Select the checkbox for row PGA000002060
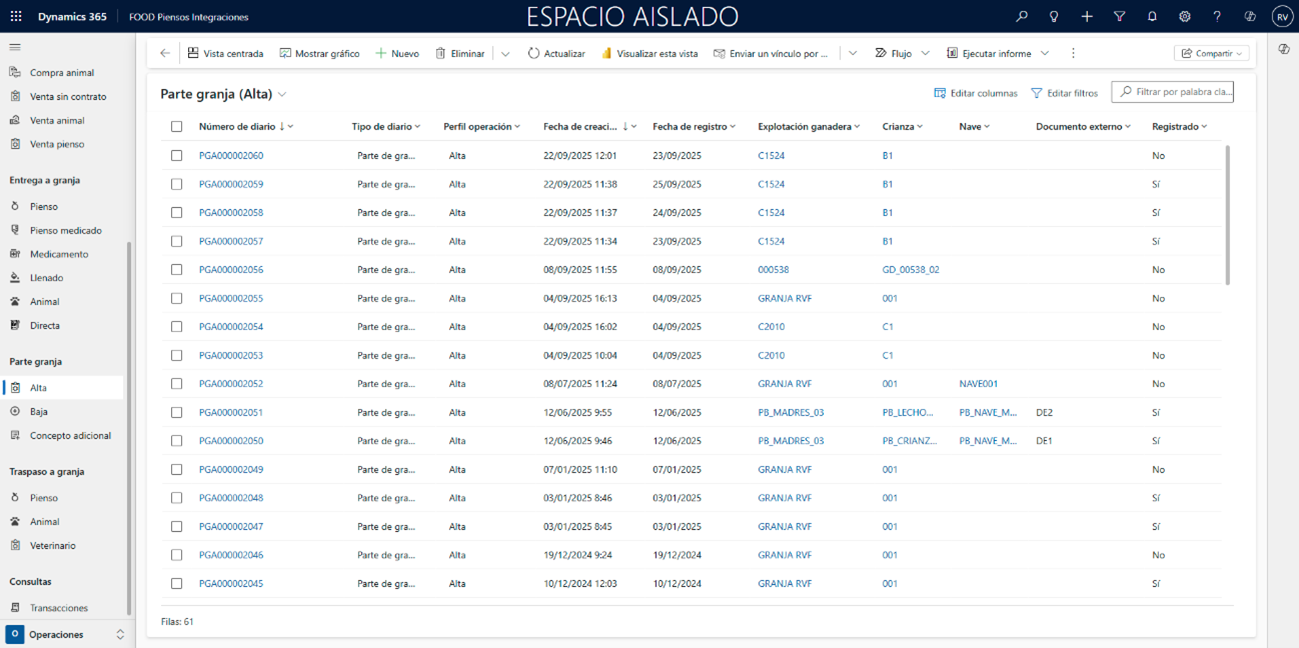Viewport: 1299px width, 648px height. 177,156
